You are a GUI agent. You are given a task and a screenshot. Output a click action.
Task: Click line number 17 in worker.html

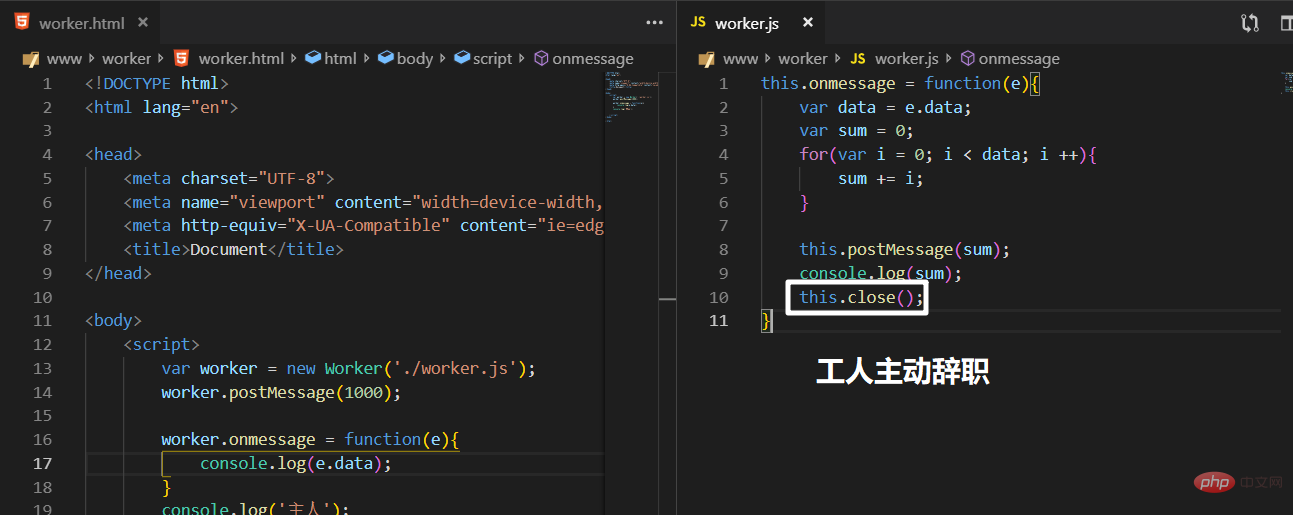[x=42, y=463]
